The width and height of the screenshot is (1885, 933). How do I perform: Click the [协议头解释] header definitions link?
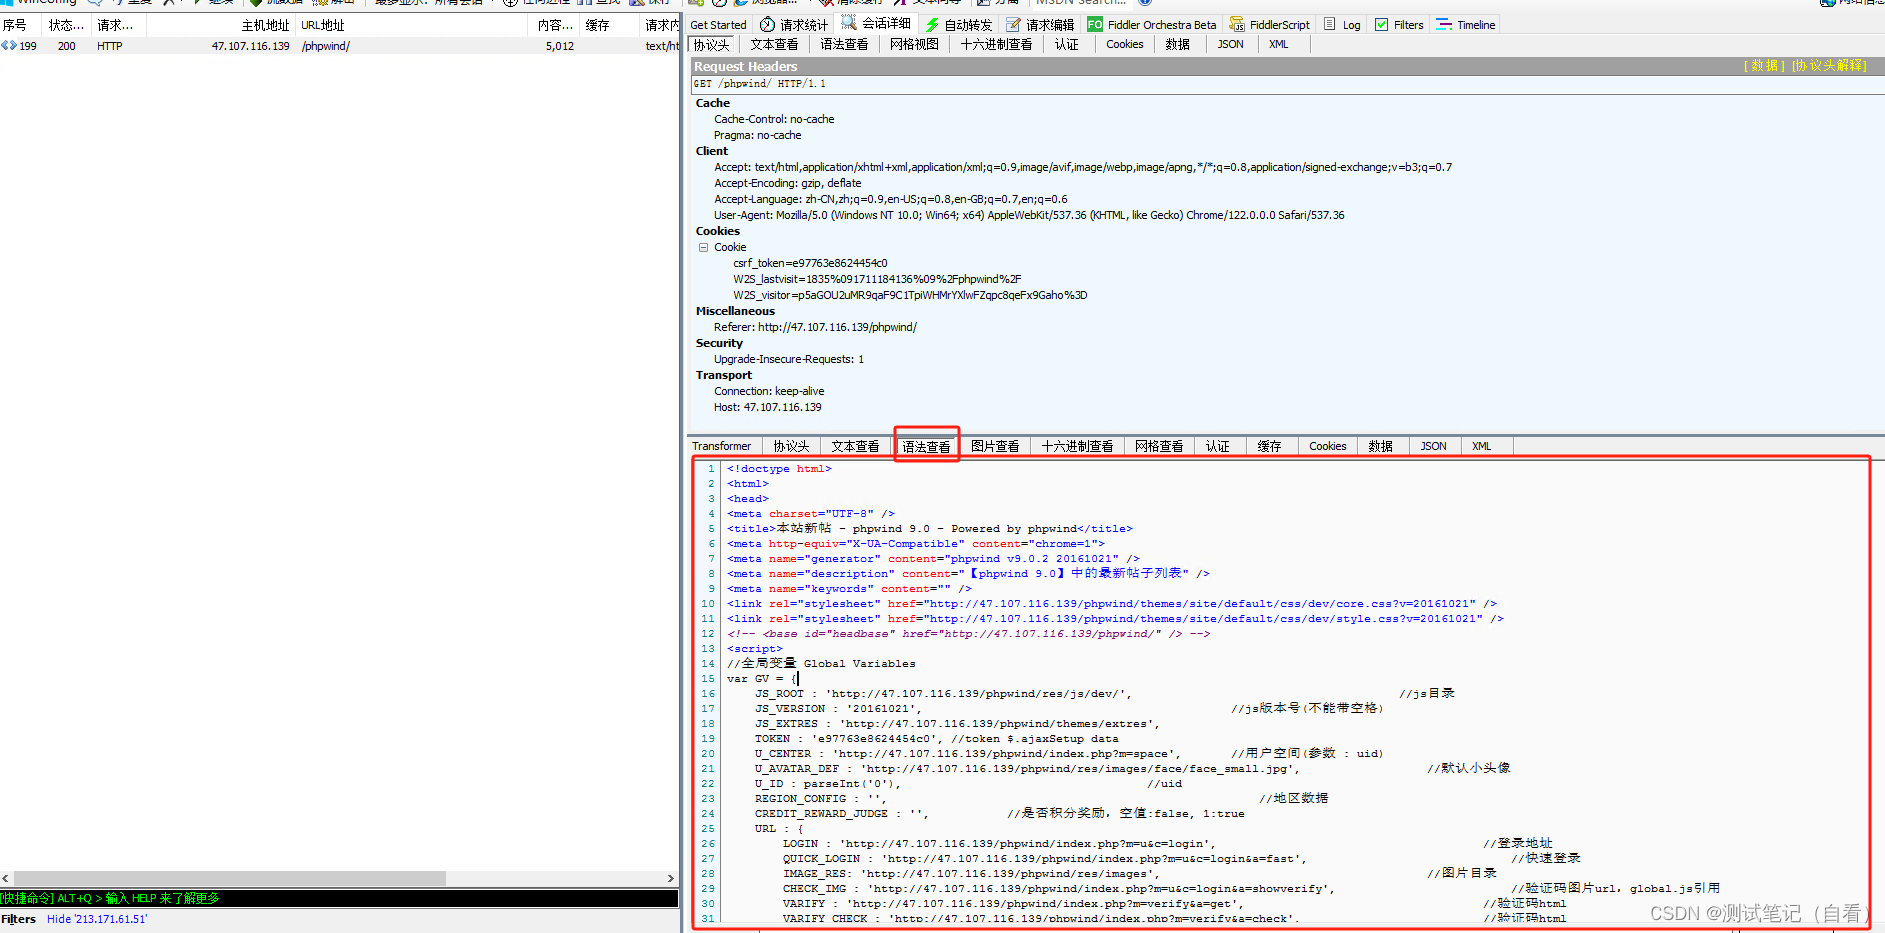tap(1830, 66)
